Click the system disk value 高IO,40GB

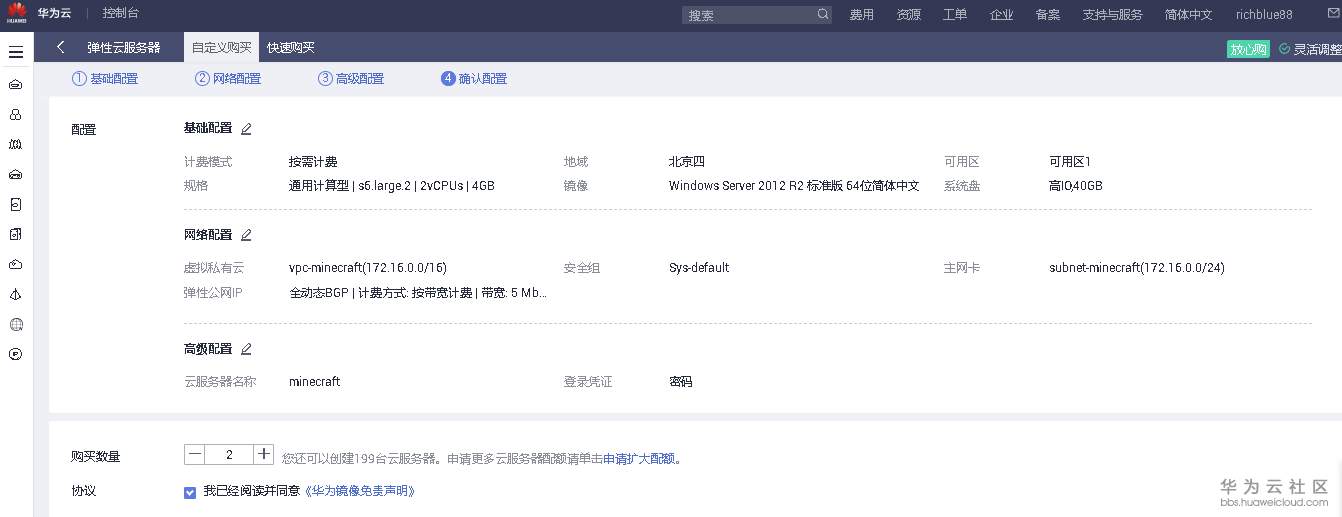(1076, 186)
